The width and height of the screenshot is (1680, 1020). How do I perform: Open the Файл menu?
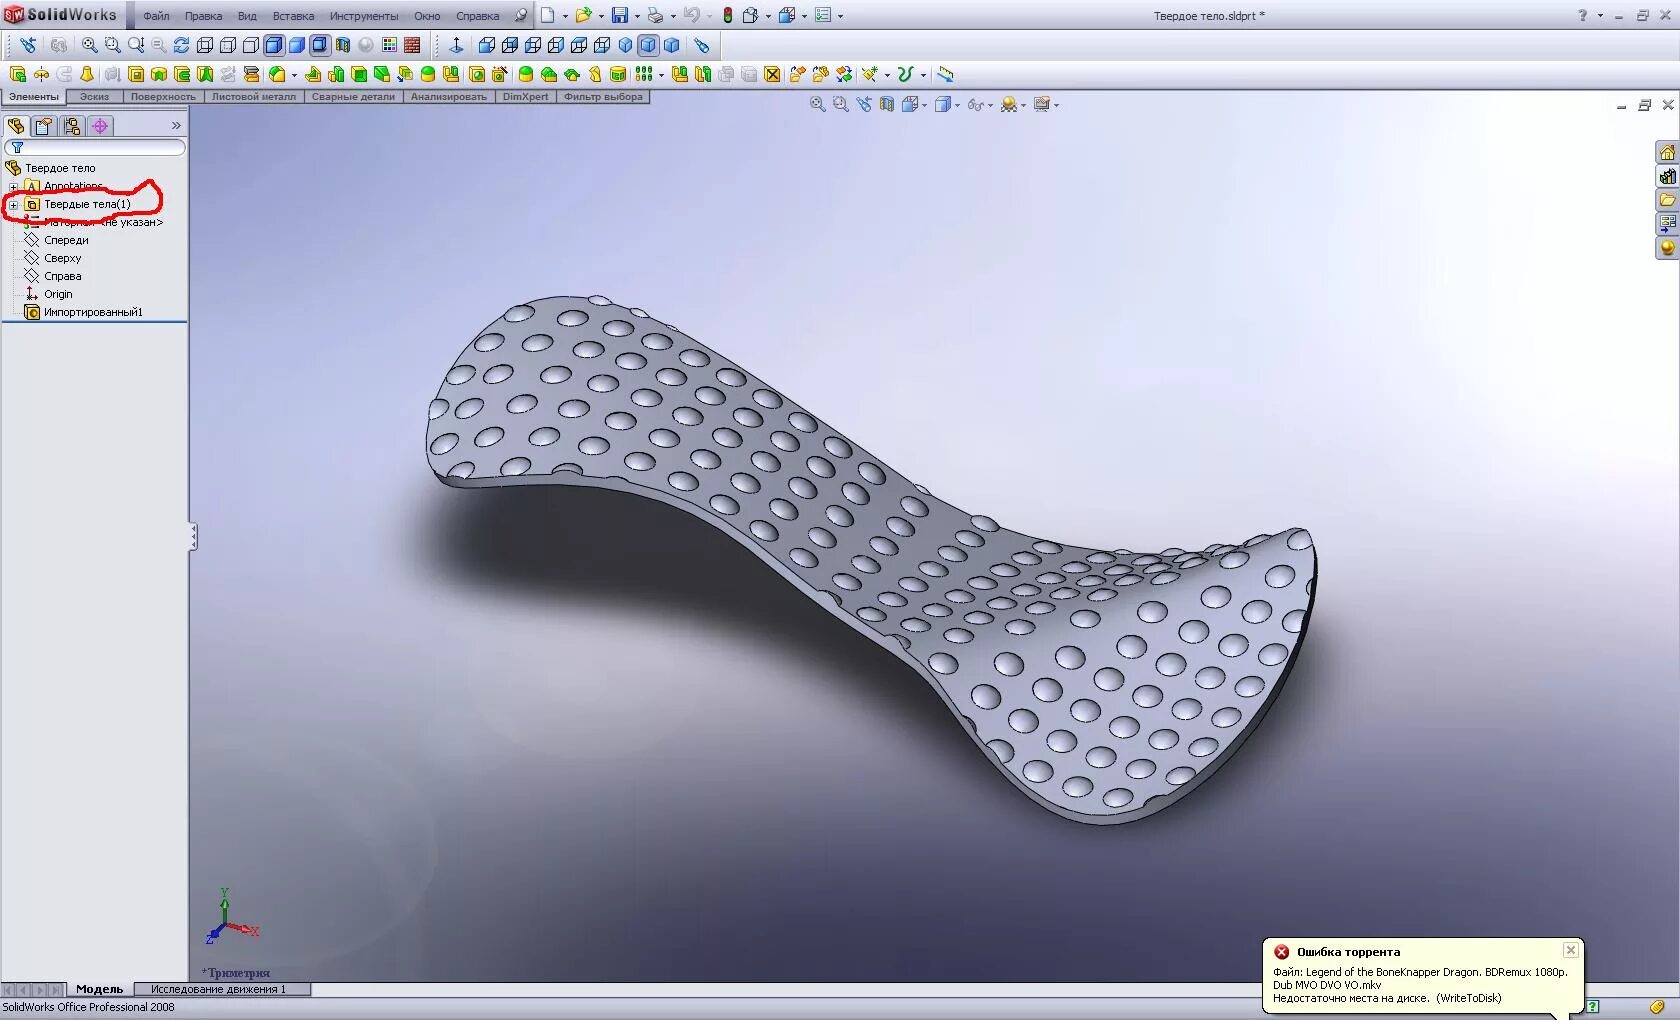click(156, 16)
